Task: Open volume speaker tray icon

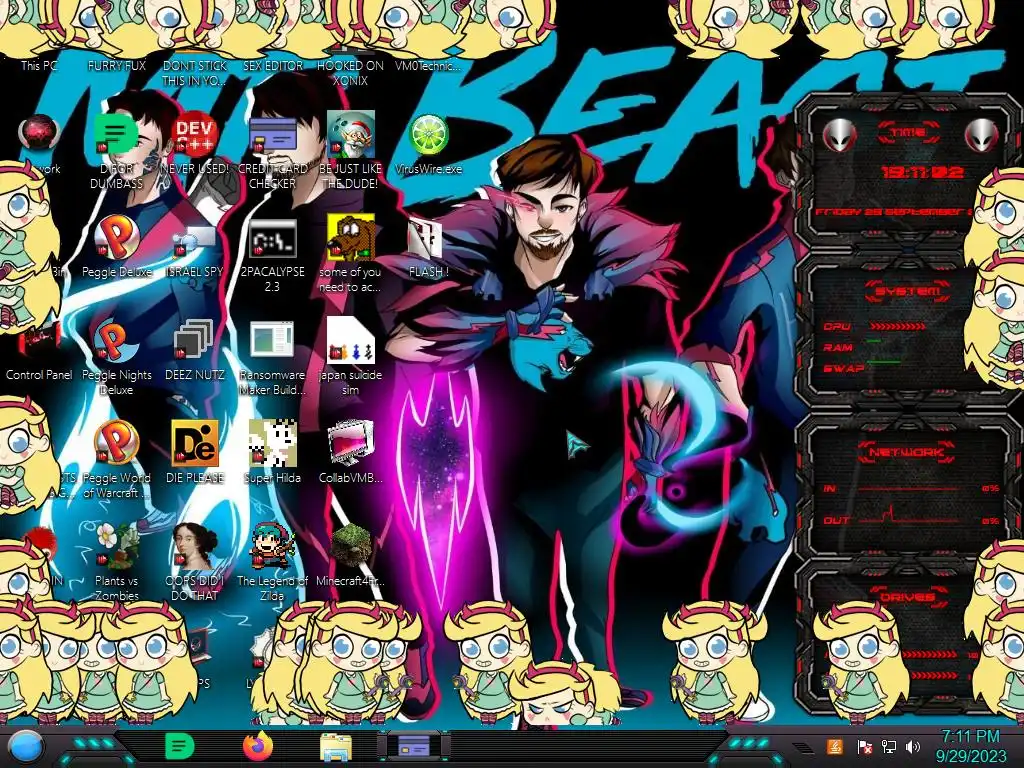Action: pyautogui.click(x=913, y=746)
